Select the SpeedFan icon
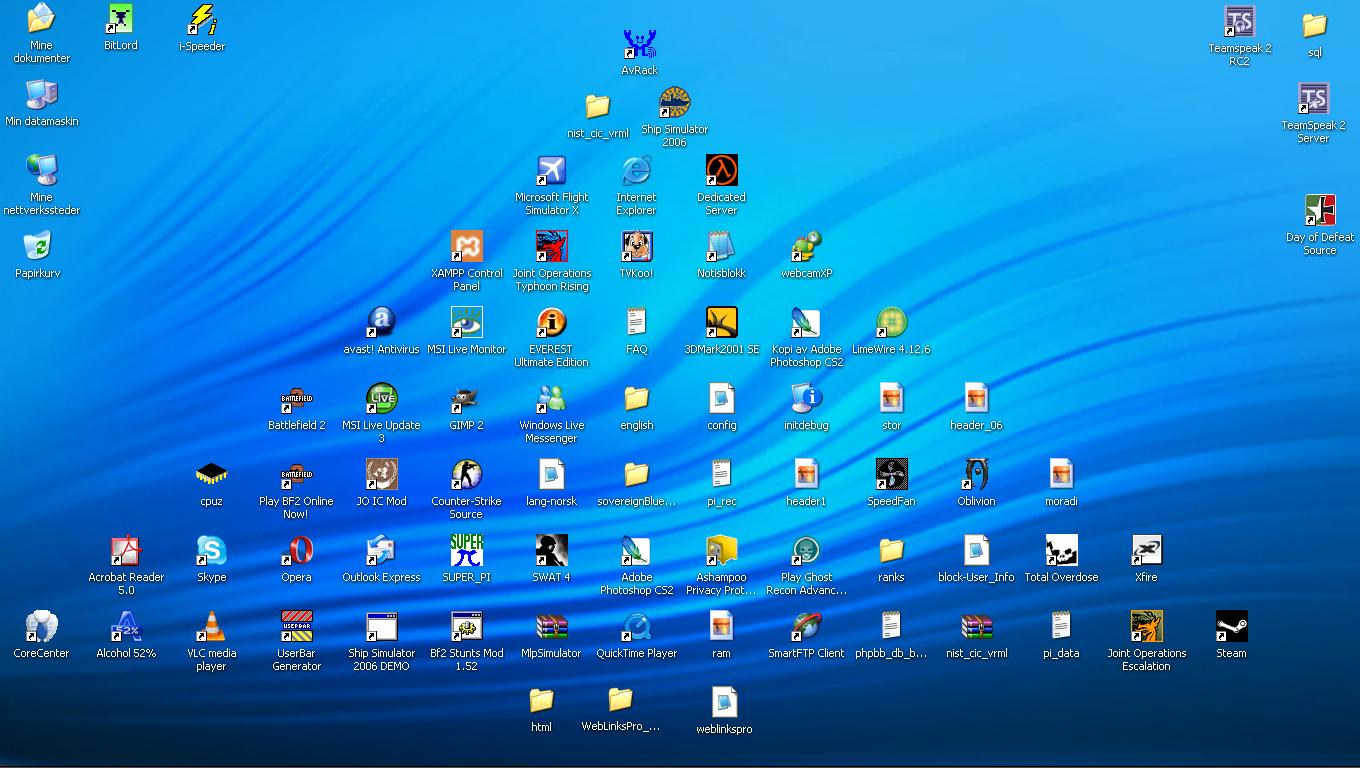 tap(891, 475)
